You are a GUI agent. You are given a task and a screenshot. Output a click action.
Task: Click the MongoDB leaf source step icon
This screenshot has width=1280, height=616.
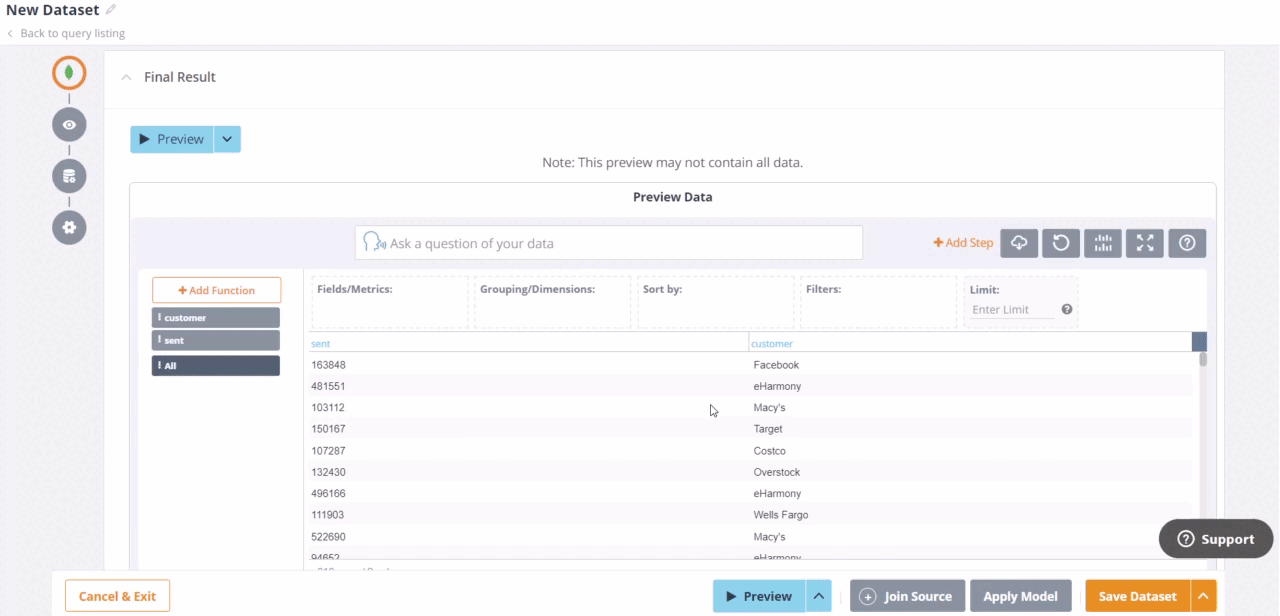point(69,73)
